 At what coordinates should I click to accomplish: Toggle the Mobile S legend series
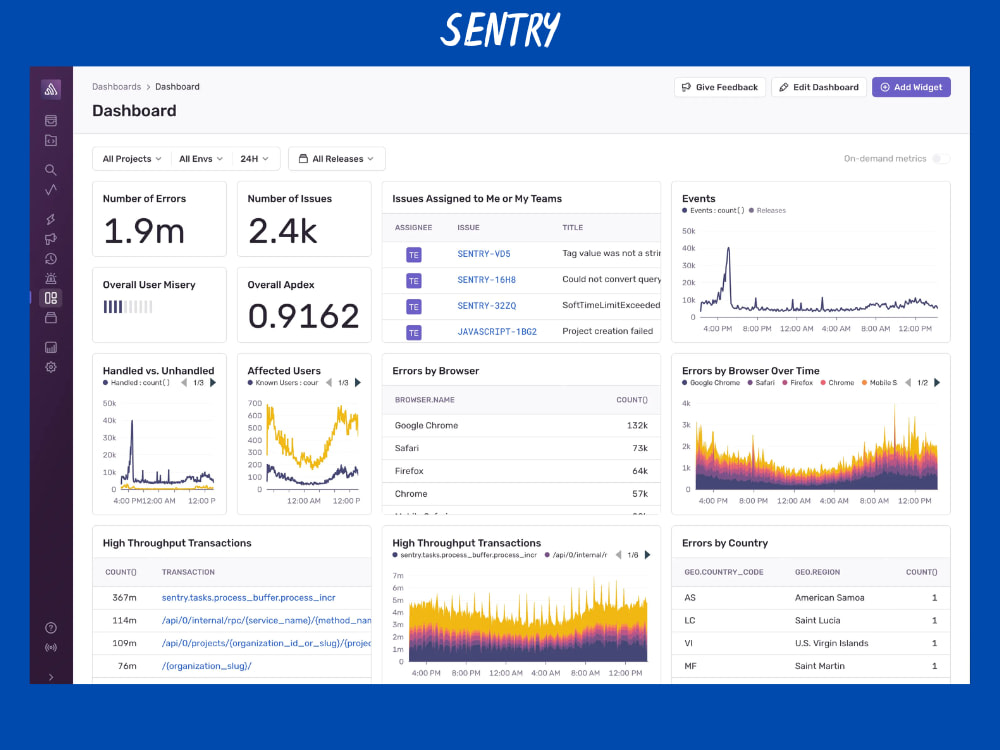tap(879, 383)
